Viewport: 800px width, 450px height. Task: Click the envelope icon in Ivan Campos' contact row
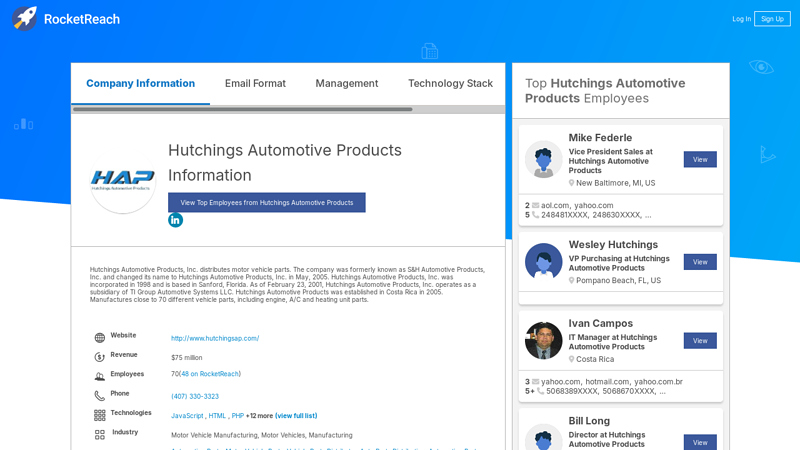coord(536,382)
